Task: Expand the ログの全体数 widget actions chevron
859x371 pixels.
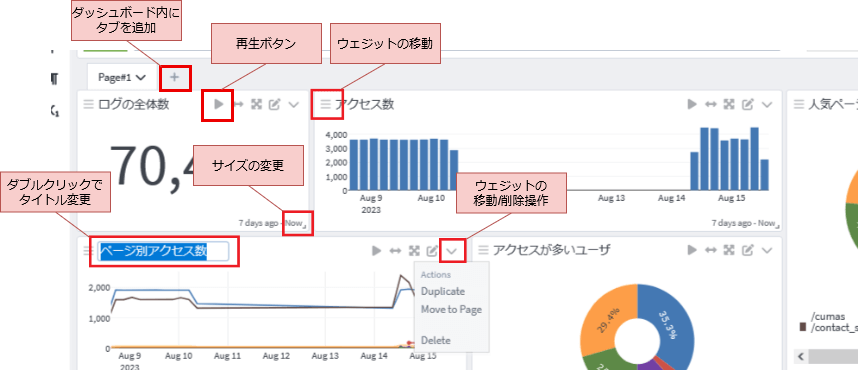Action: 293,105
